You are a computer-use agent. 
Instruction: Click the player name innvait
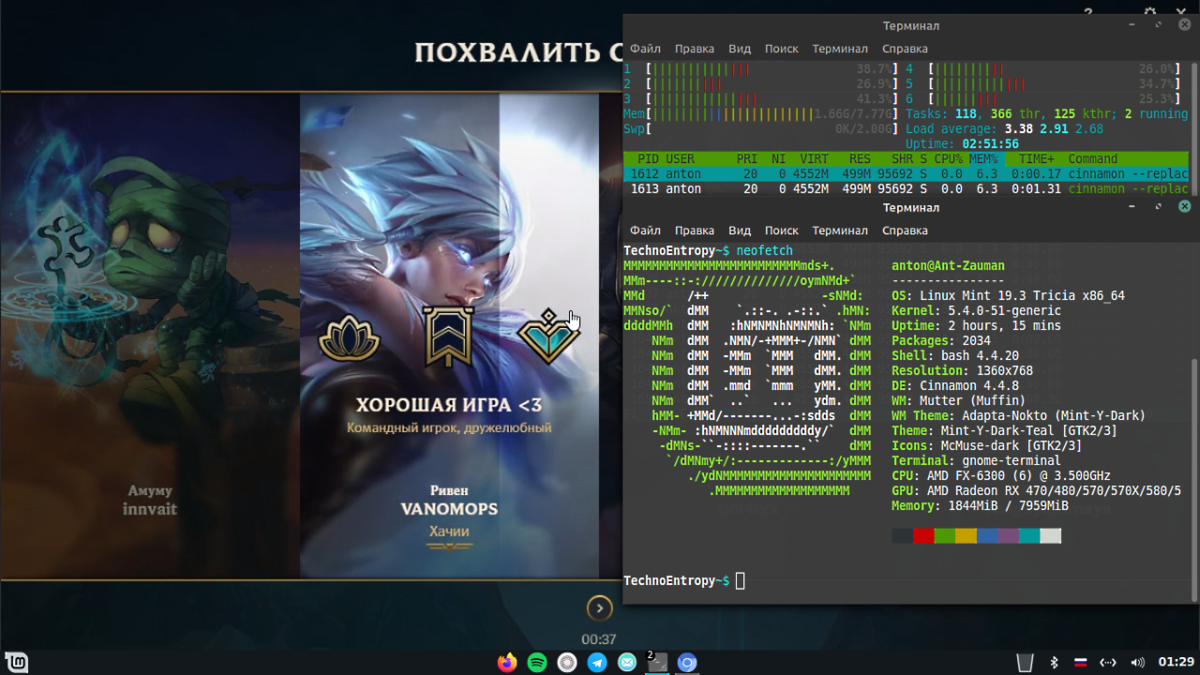[x=150, y=509]
